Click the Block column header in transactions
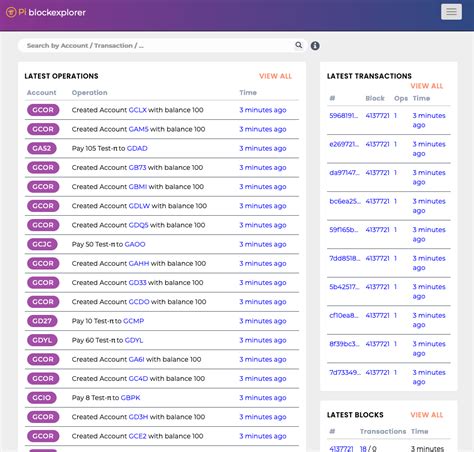Viewport: 474px width, 452px height. pyautogui.click(x=375, y=98)
